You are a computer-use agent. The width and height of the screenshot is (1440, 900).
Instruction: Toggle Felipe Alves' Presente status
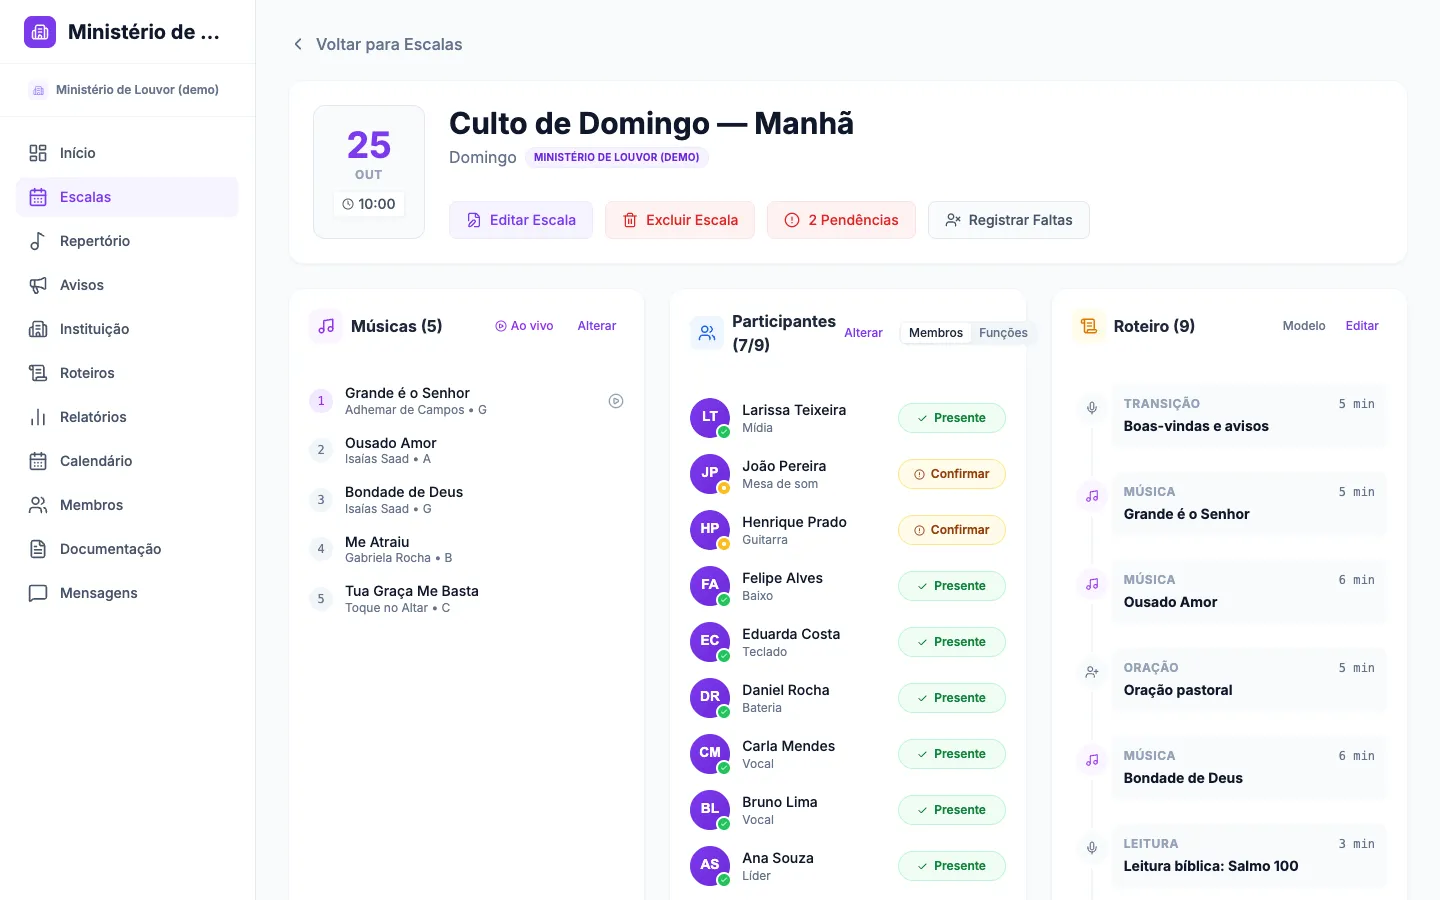point(952,586)
